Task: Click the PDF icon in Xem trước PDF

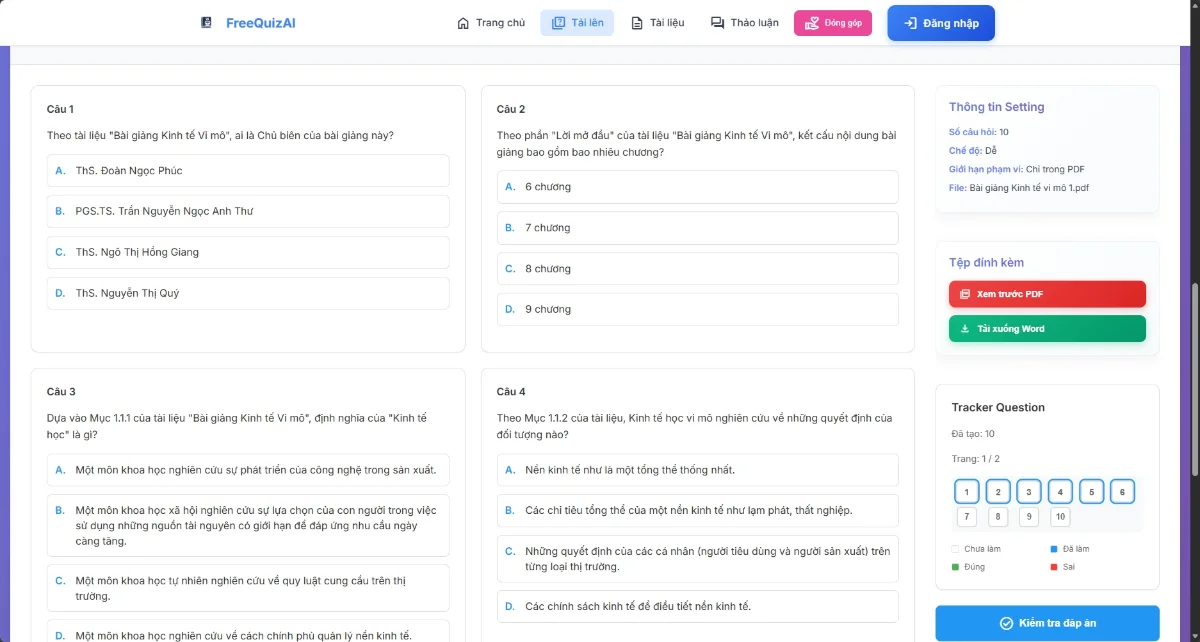Action: 965,294
